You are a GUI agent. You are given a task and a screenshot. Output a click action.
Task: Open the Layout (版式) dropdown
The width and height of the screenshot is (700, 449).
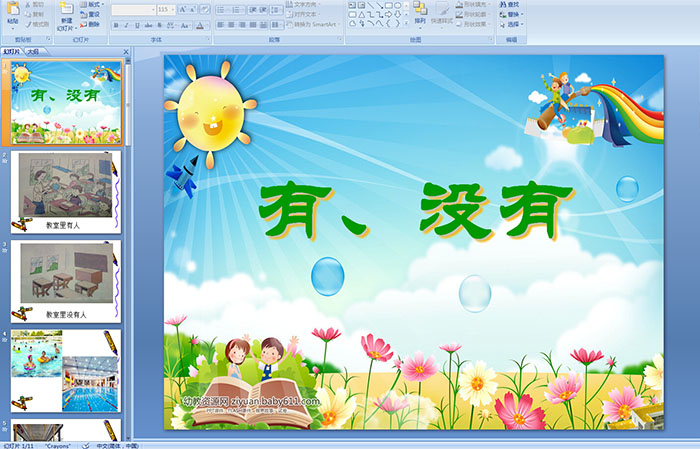click(x=92, y=4)
